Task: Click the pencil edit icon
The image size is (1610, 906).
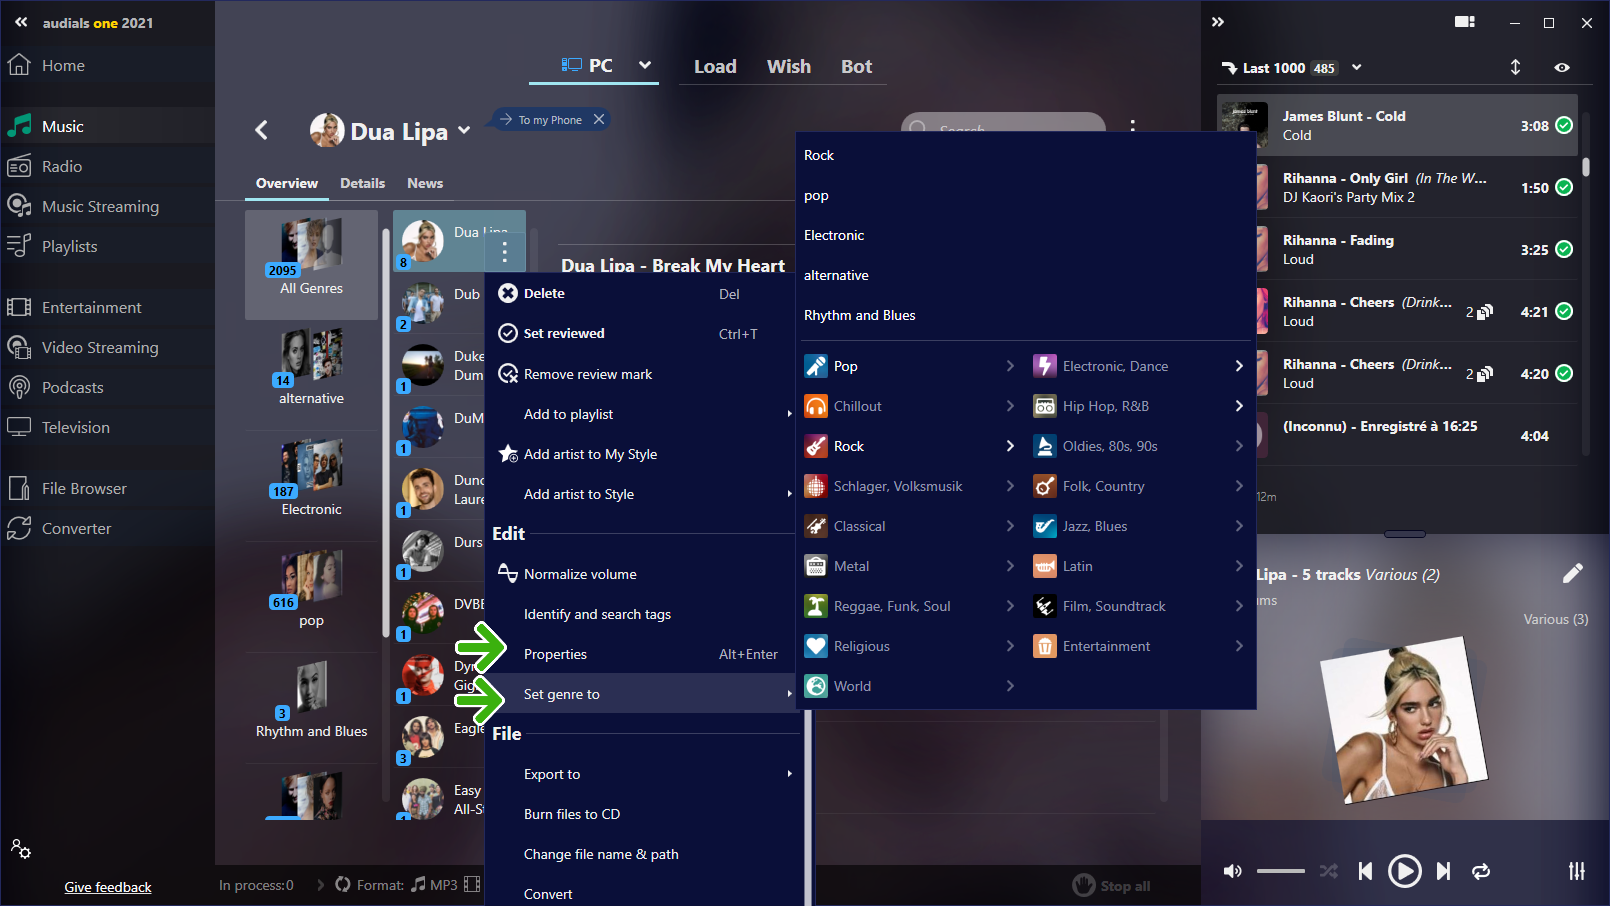Action: tap(1572, 573)
